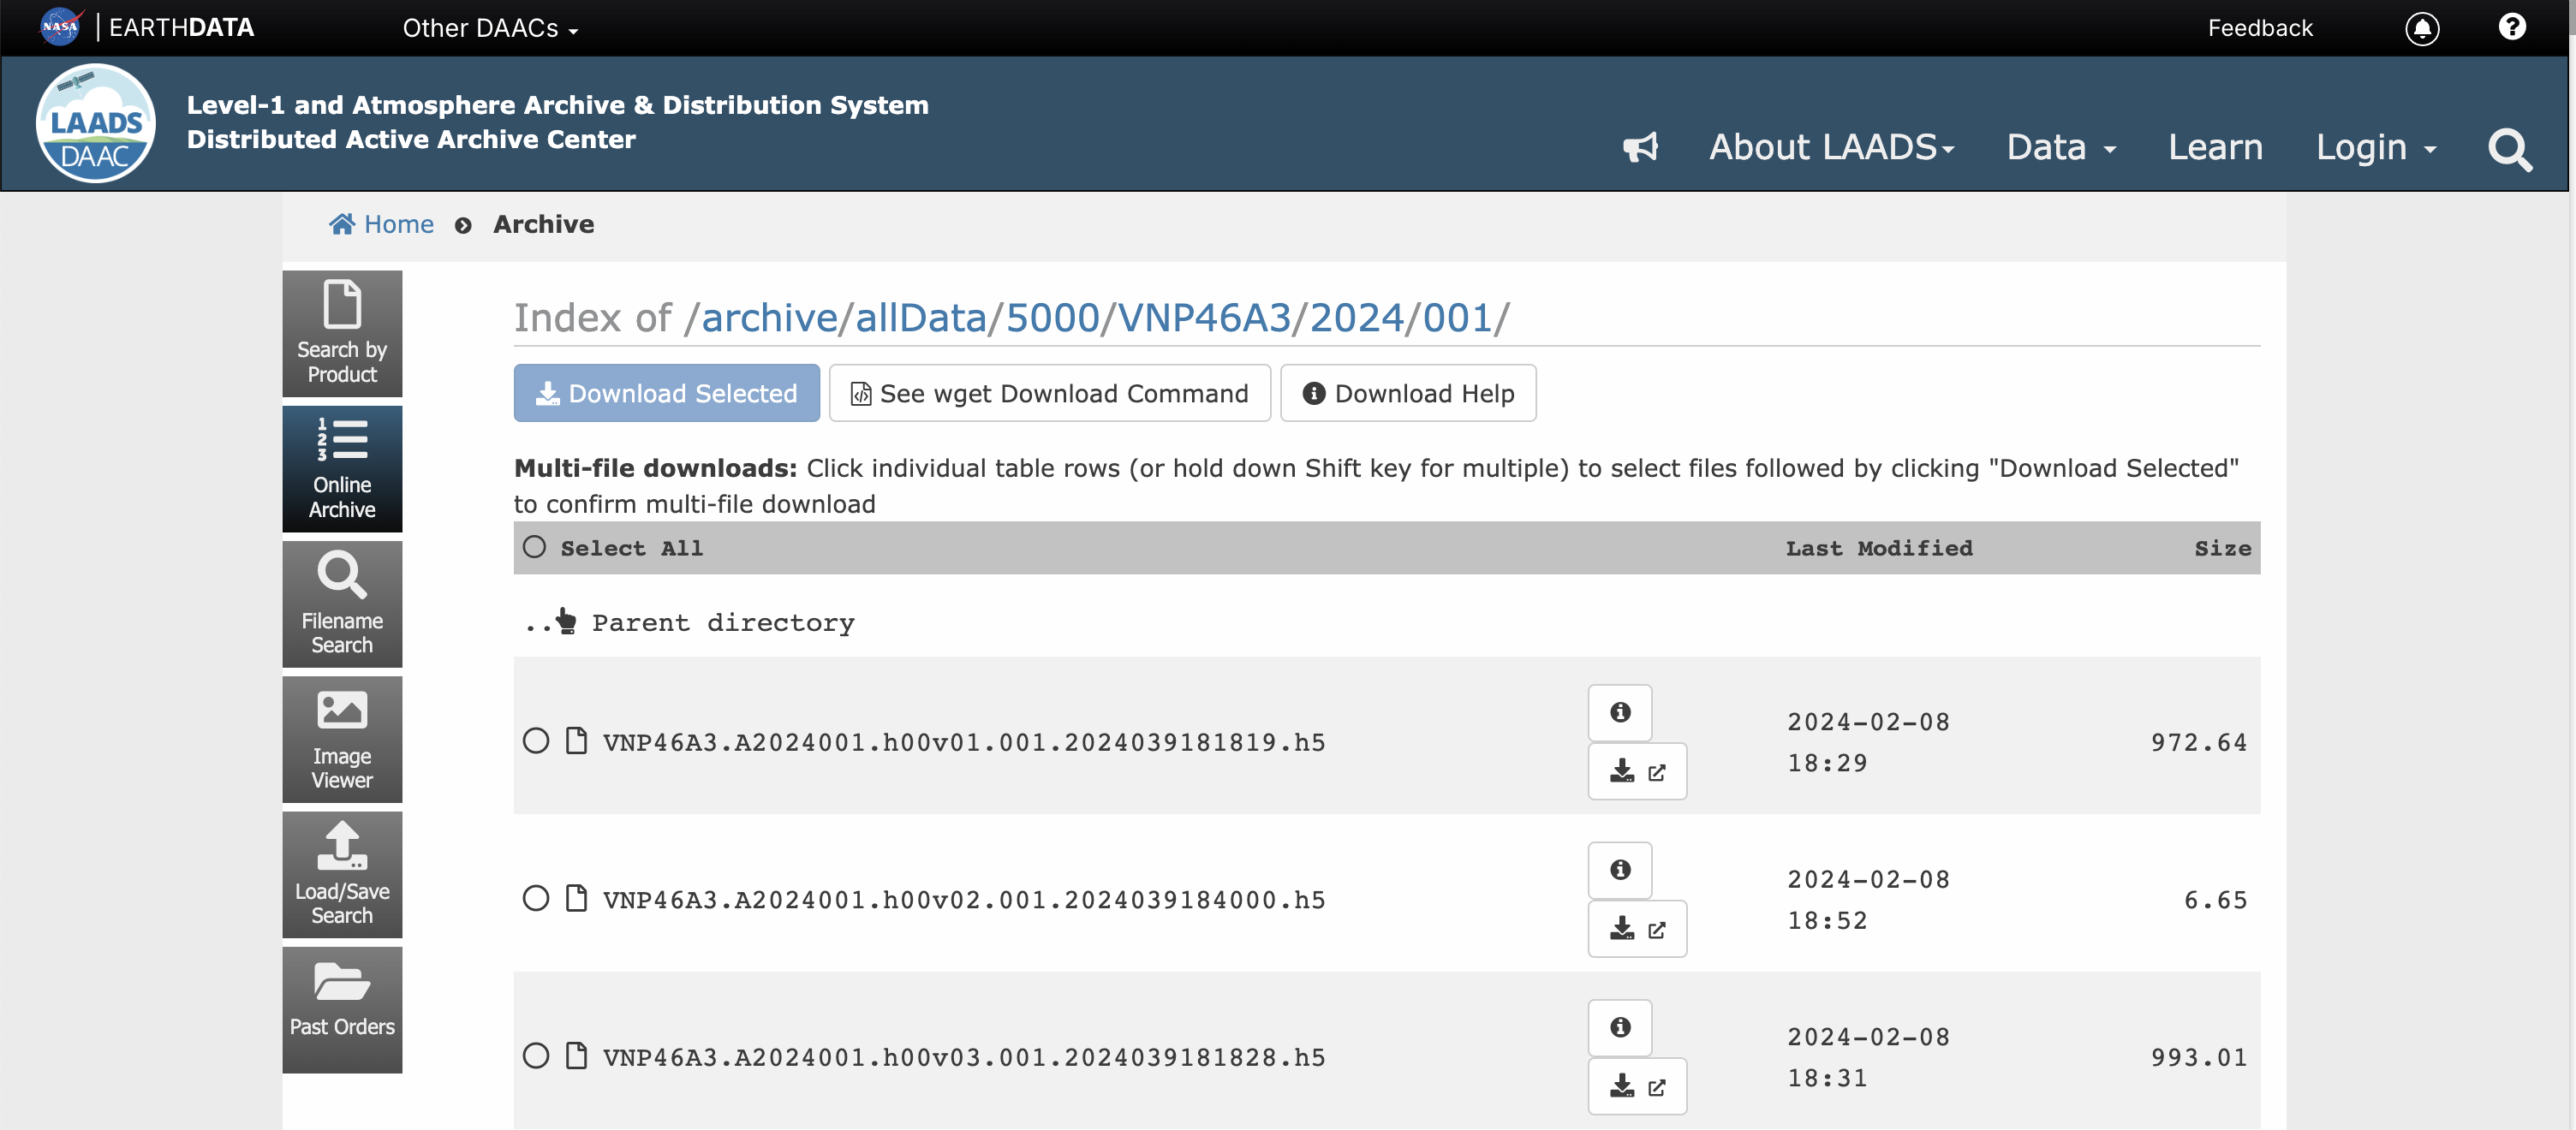Image resolution: width=2576 pixels, height=1130 pixels.
Task: Open the Learn menu item
Action: (2215, 148)
